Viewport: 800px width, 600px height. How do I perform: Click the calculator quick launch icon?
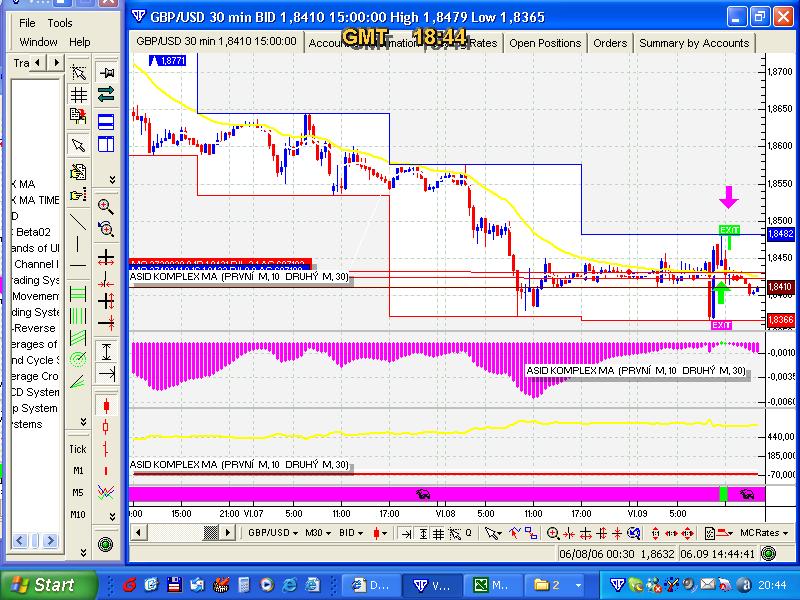244,585
